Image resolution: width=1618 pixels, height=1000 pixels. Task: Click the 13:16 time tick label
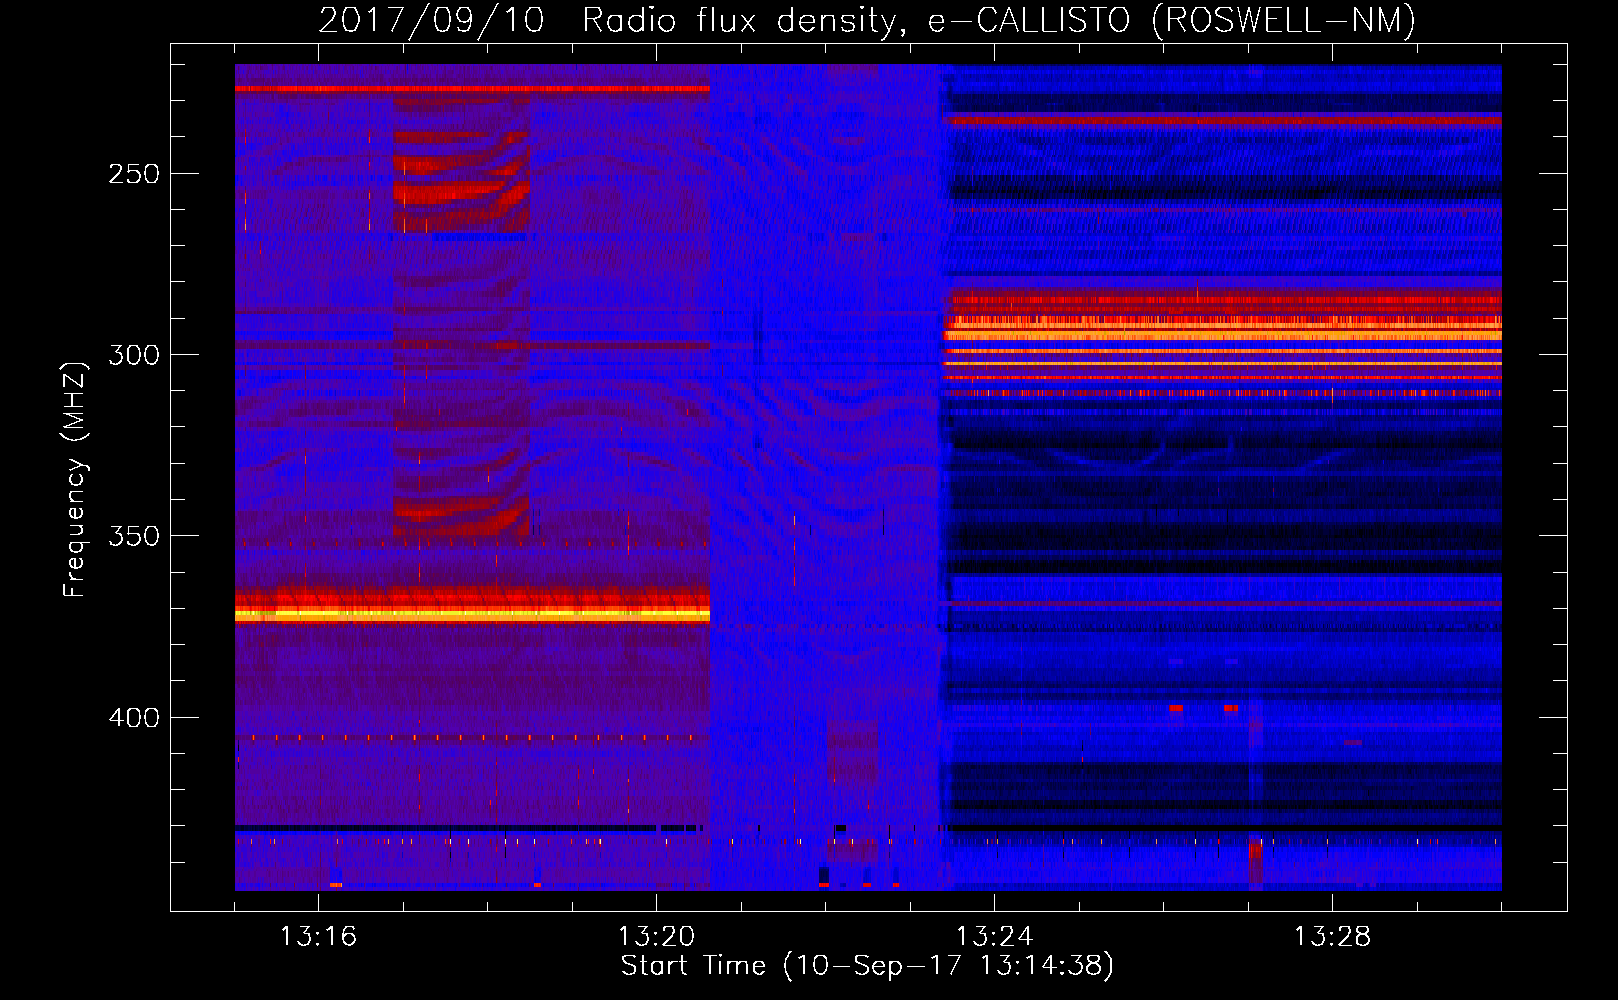pos(318,936)
